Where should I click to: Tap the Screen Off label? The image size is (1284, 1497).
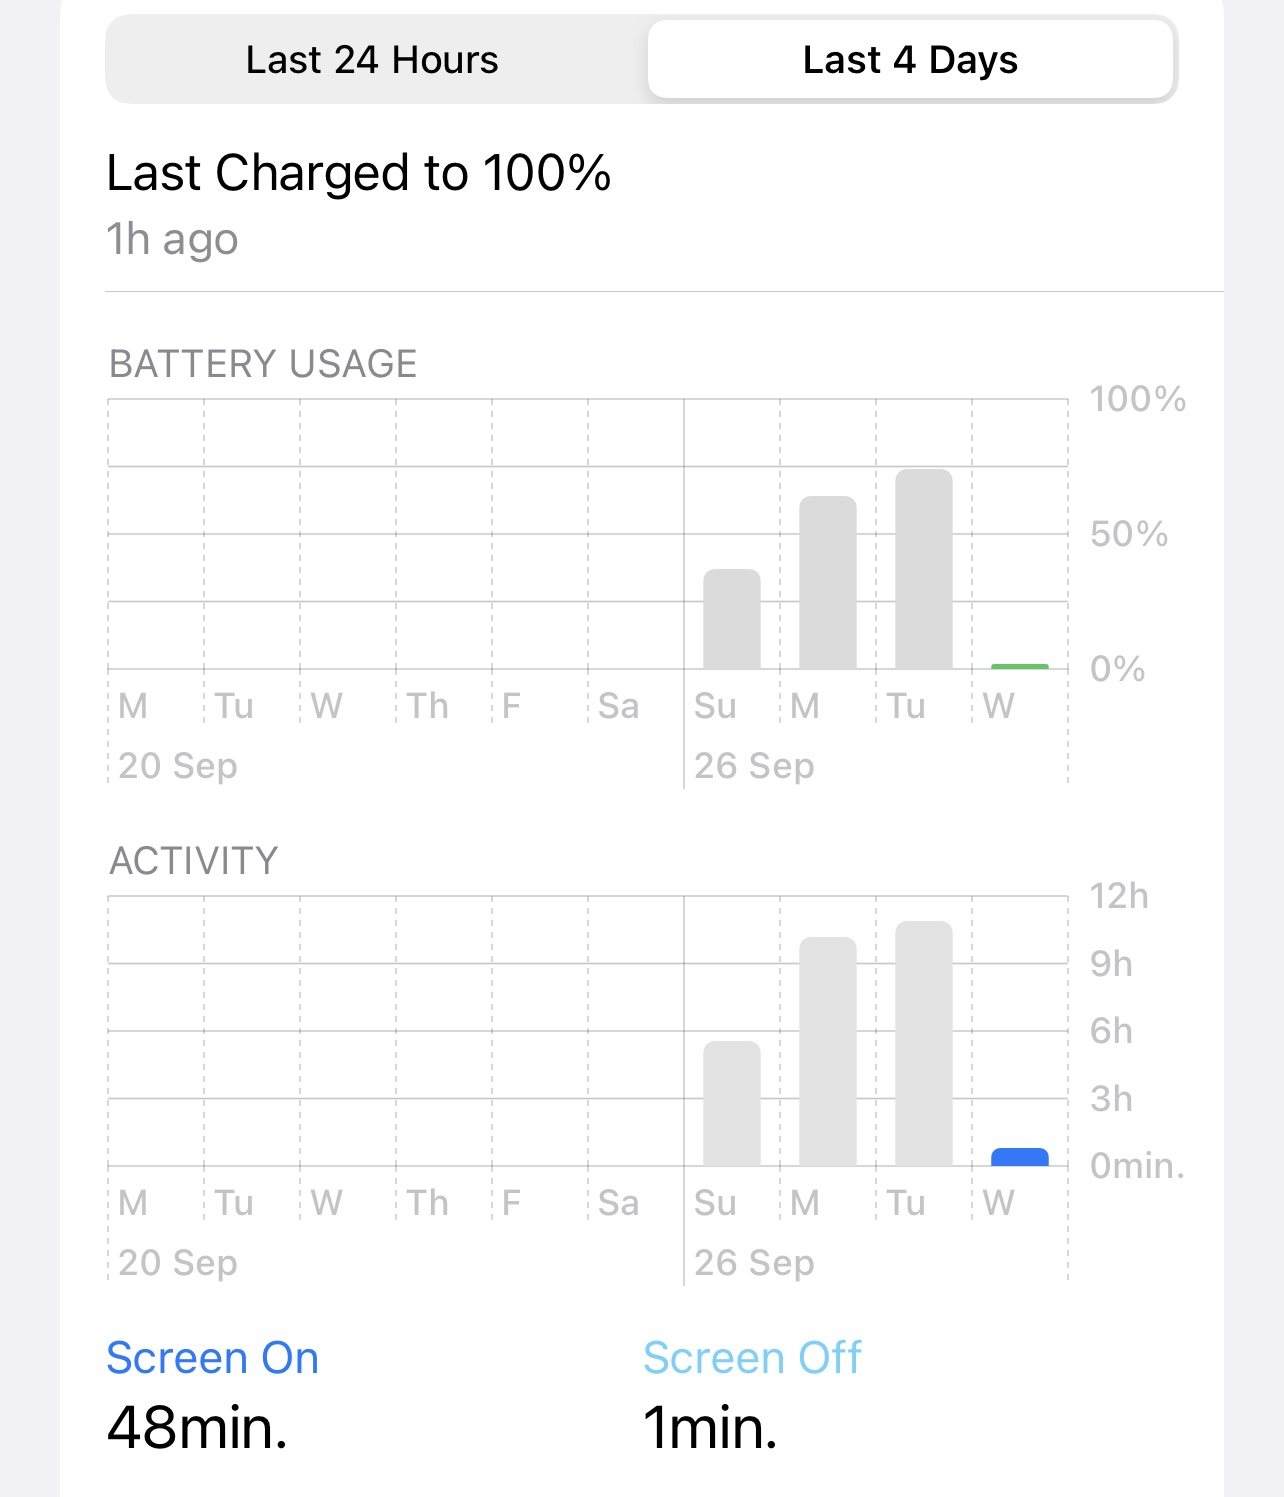click(x=752, y=1358)
